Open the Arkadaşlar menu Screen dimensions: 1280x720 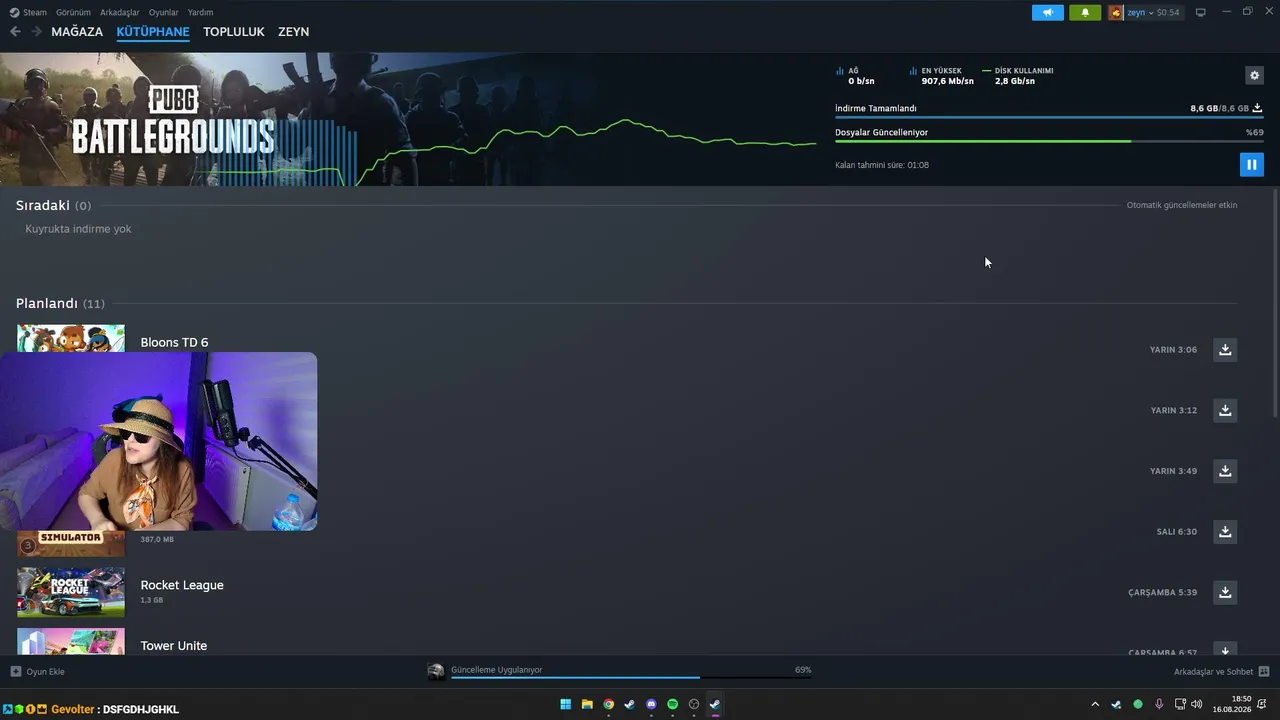click(120, 13)
